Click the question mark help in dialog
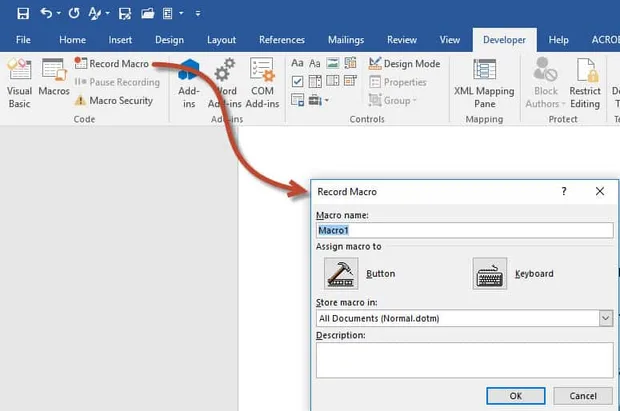Screen dimensions: 620x411 564,191
